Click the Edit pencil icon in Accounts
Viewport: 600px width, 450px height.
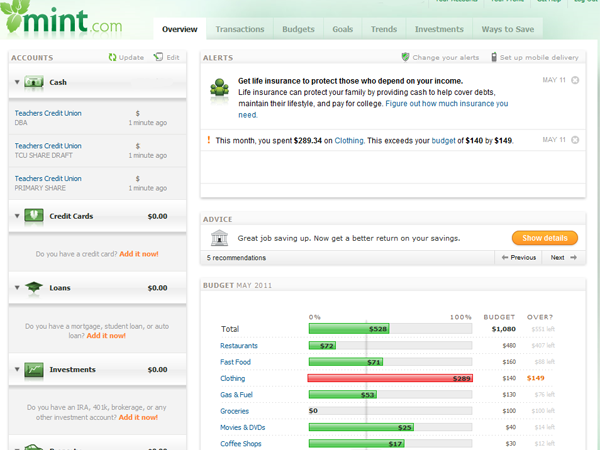coord(158,57)
